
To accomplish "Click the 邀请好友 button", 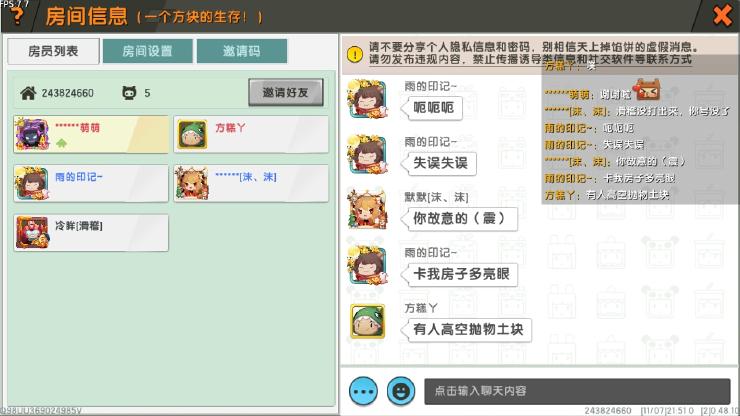I will [286, 93].
